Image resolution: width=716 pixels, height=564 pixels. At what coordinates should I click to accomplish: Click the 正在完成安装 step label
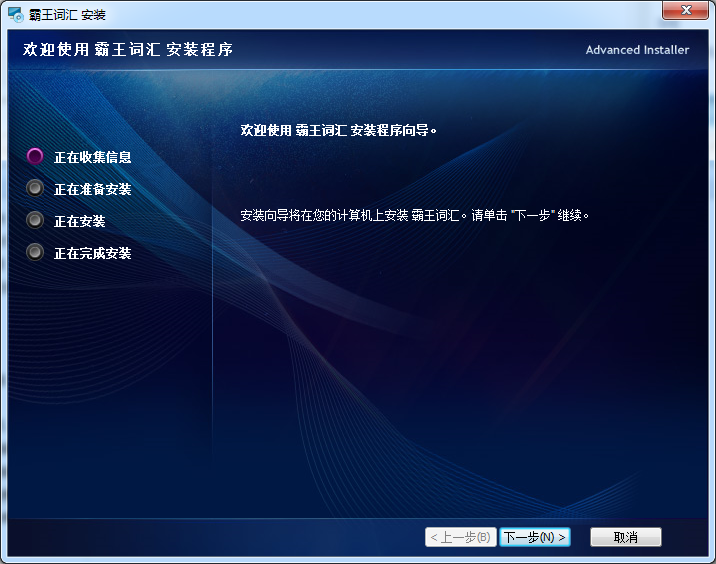93,253
